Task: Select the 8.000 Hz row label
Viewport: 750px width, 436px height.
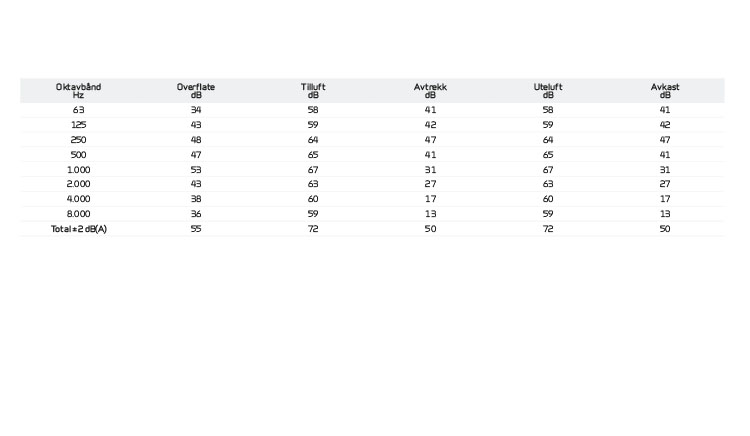Action: point(78,214)
